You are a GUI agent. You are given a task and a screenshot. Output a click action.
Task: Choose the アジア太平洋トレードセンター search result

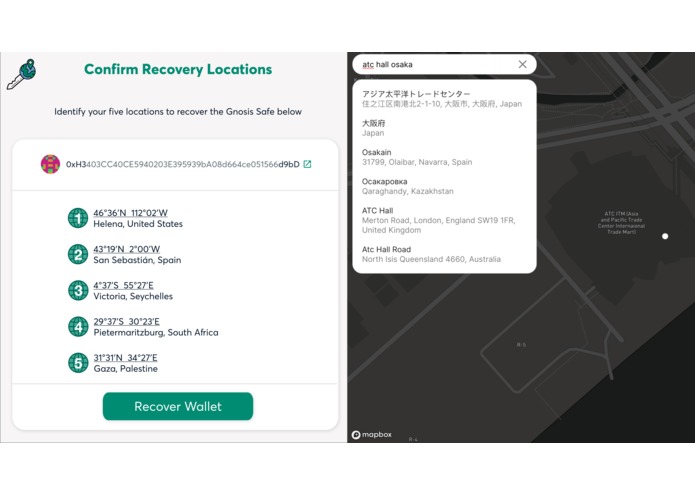(x=444, y=99)
